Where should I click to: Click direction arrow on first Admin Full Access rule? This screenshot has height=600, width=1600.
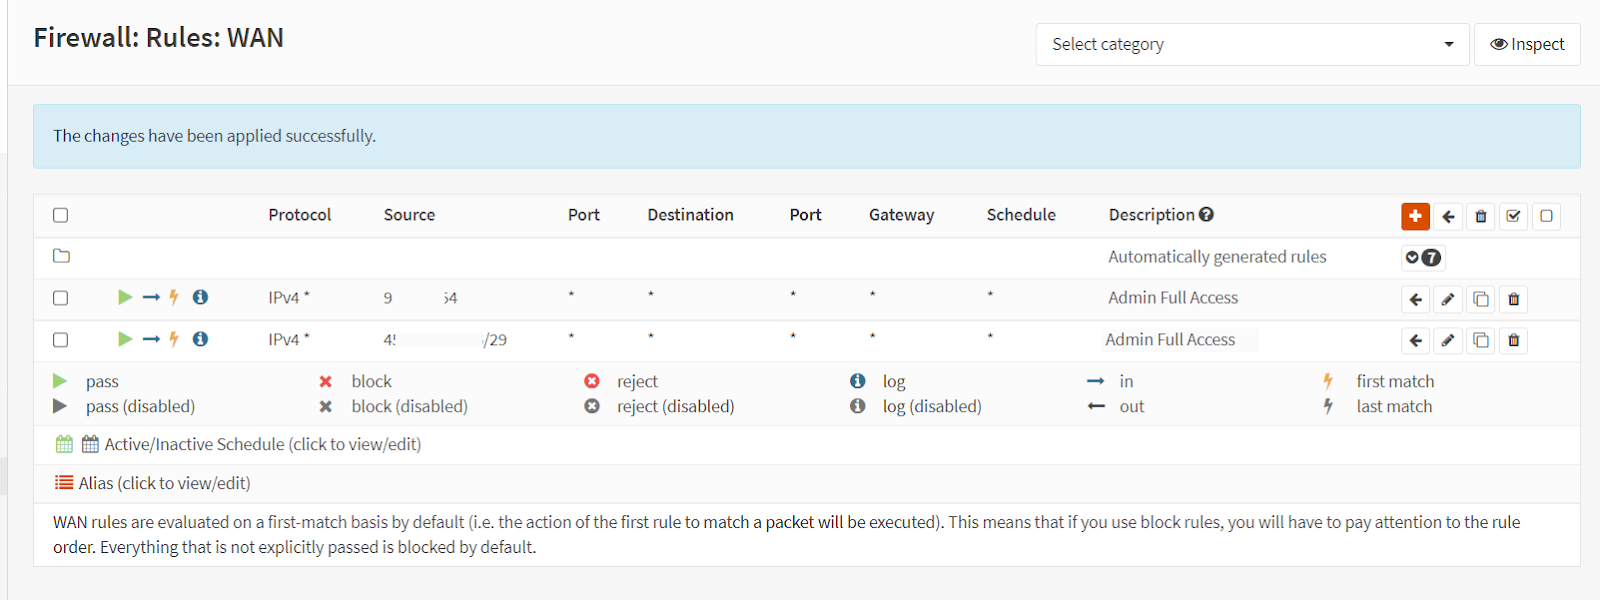tap(151, 297)
